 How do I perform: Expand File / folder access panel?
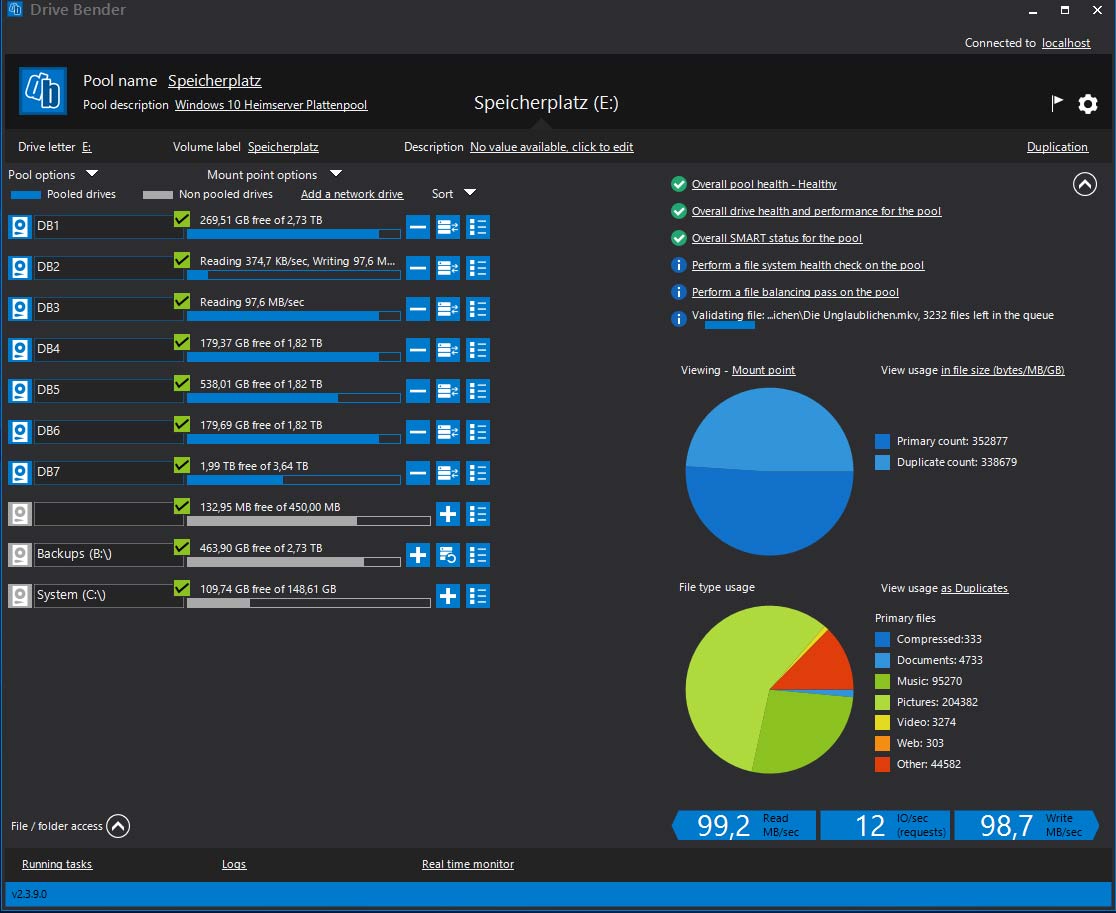click(x=118, y=826)
